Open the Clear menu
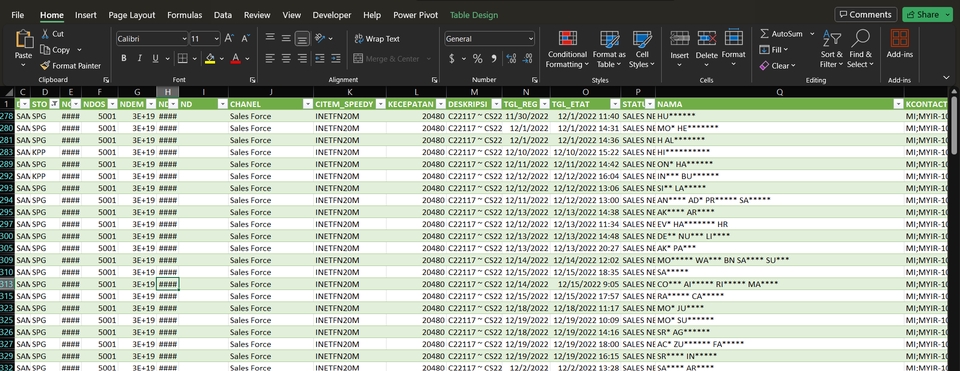Image resolution: width=960 pixels, height=371 pixels. [x=778, y=66]
